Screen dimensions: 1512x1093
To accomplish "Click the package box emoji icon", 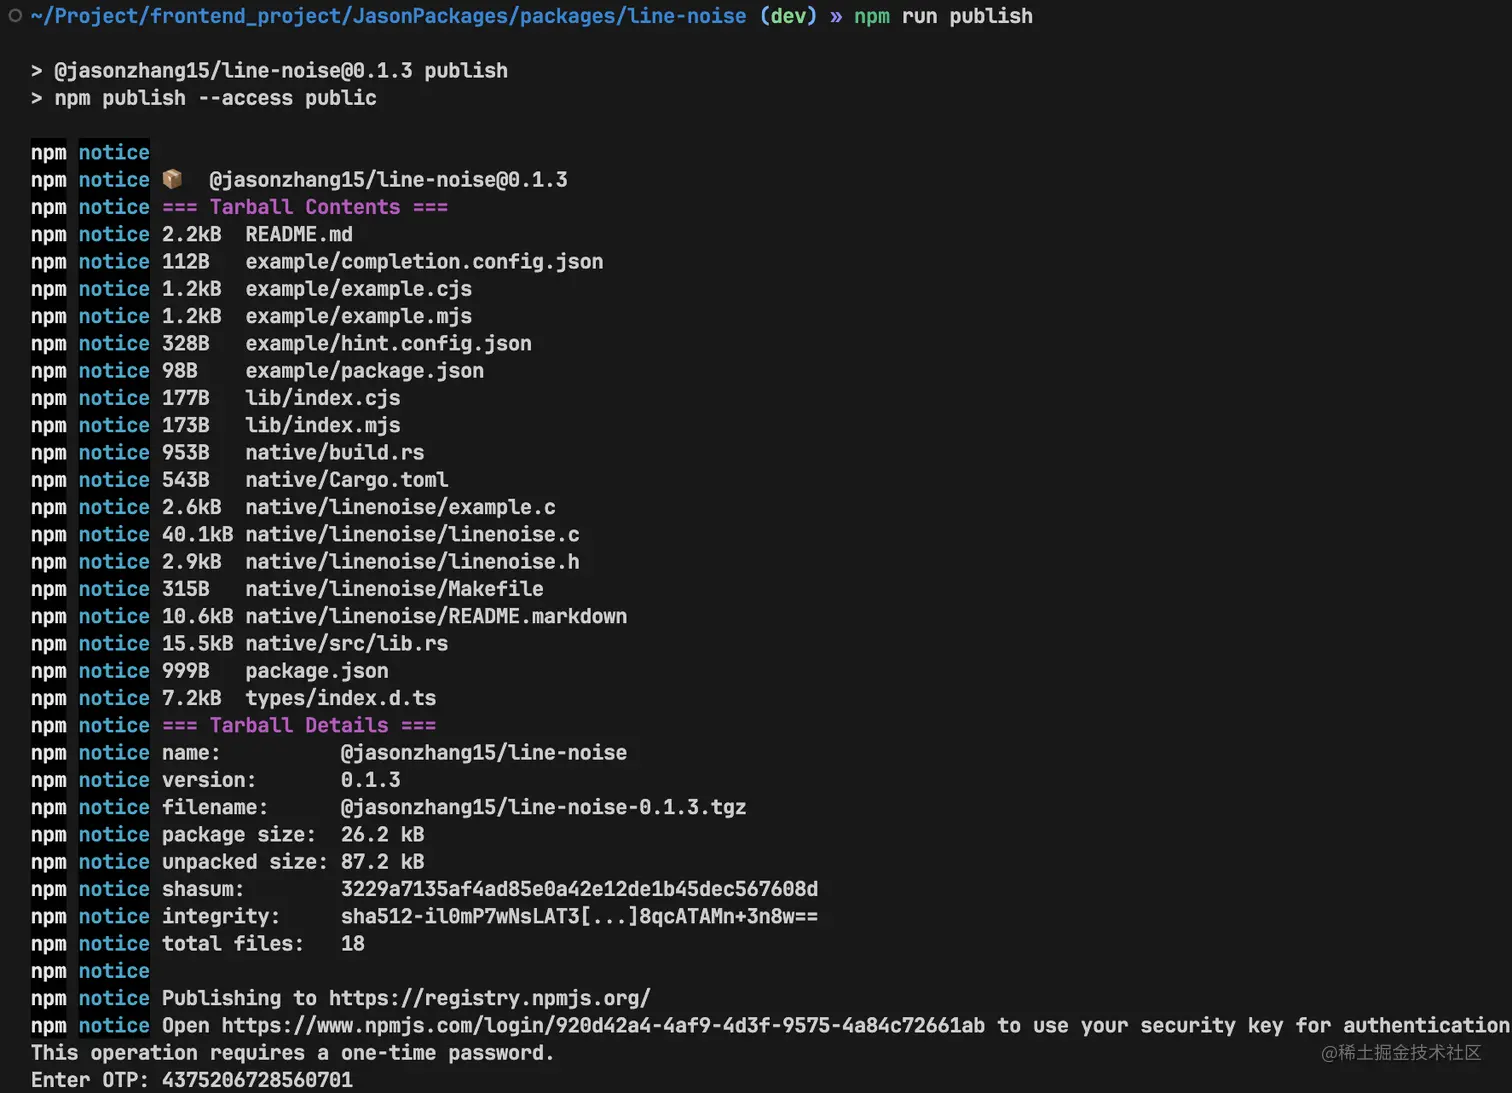I will pyautogui.click(x=172, y=179).
